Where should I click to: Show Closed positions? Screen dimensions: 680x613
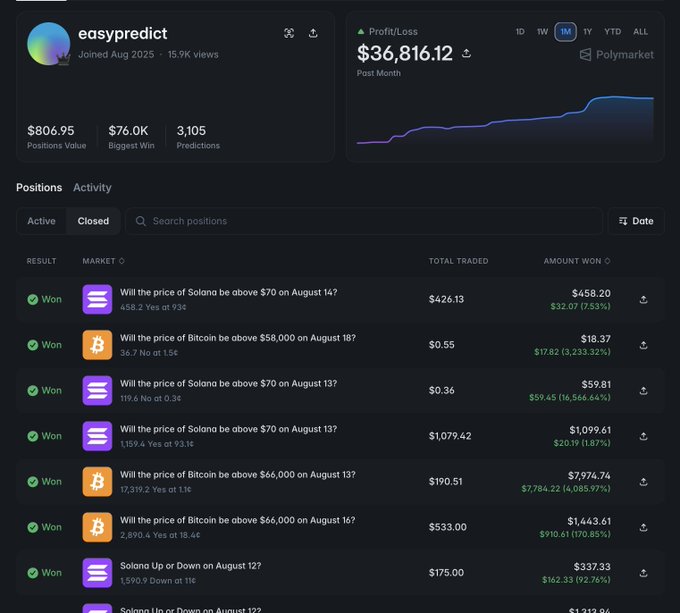[x=93, y=221]
